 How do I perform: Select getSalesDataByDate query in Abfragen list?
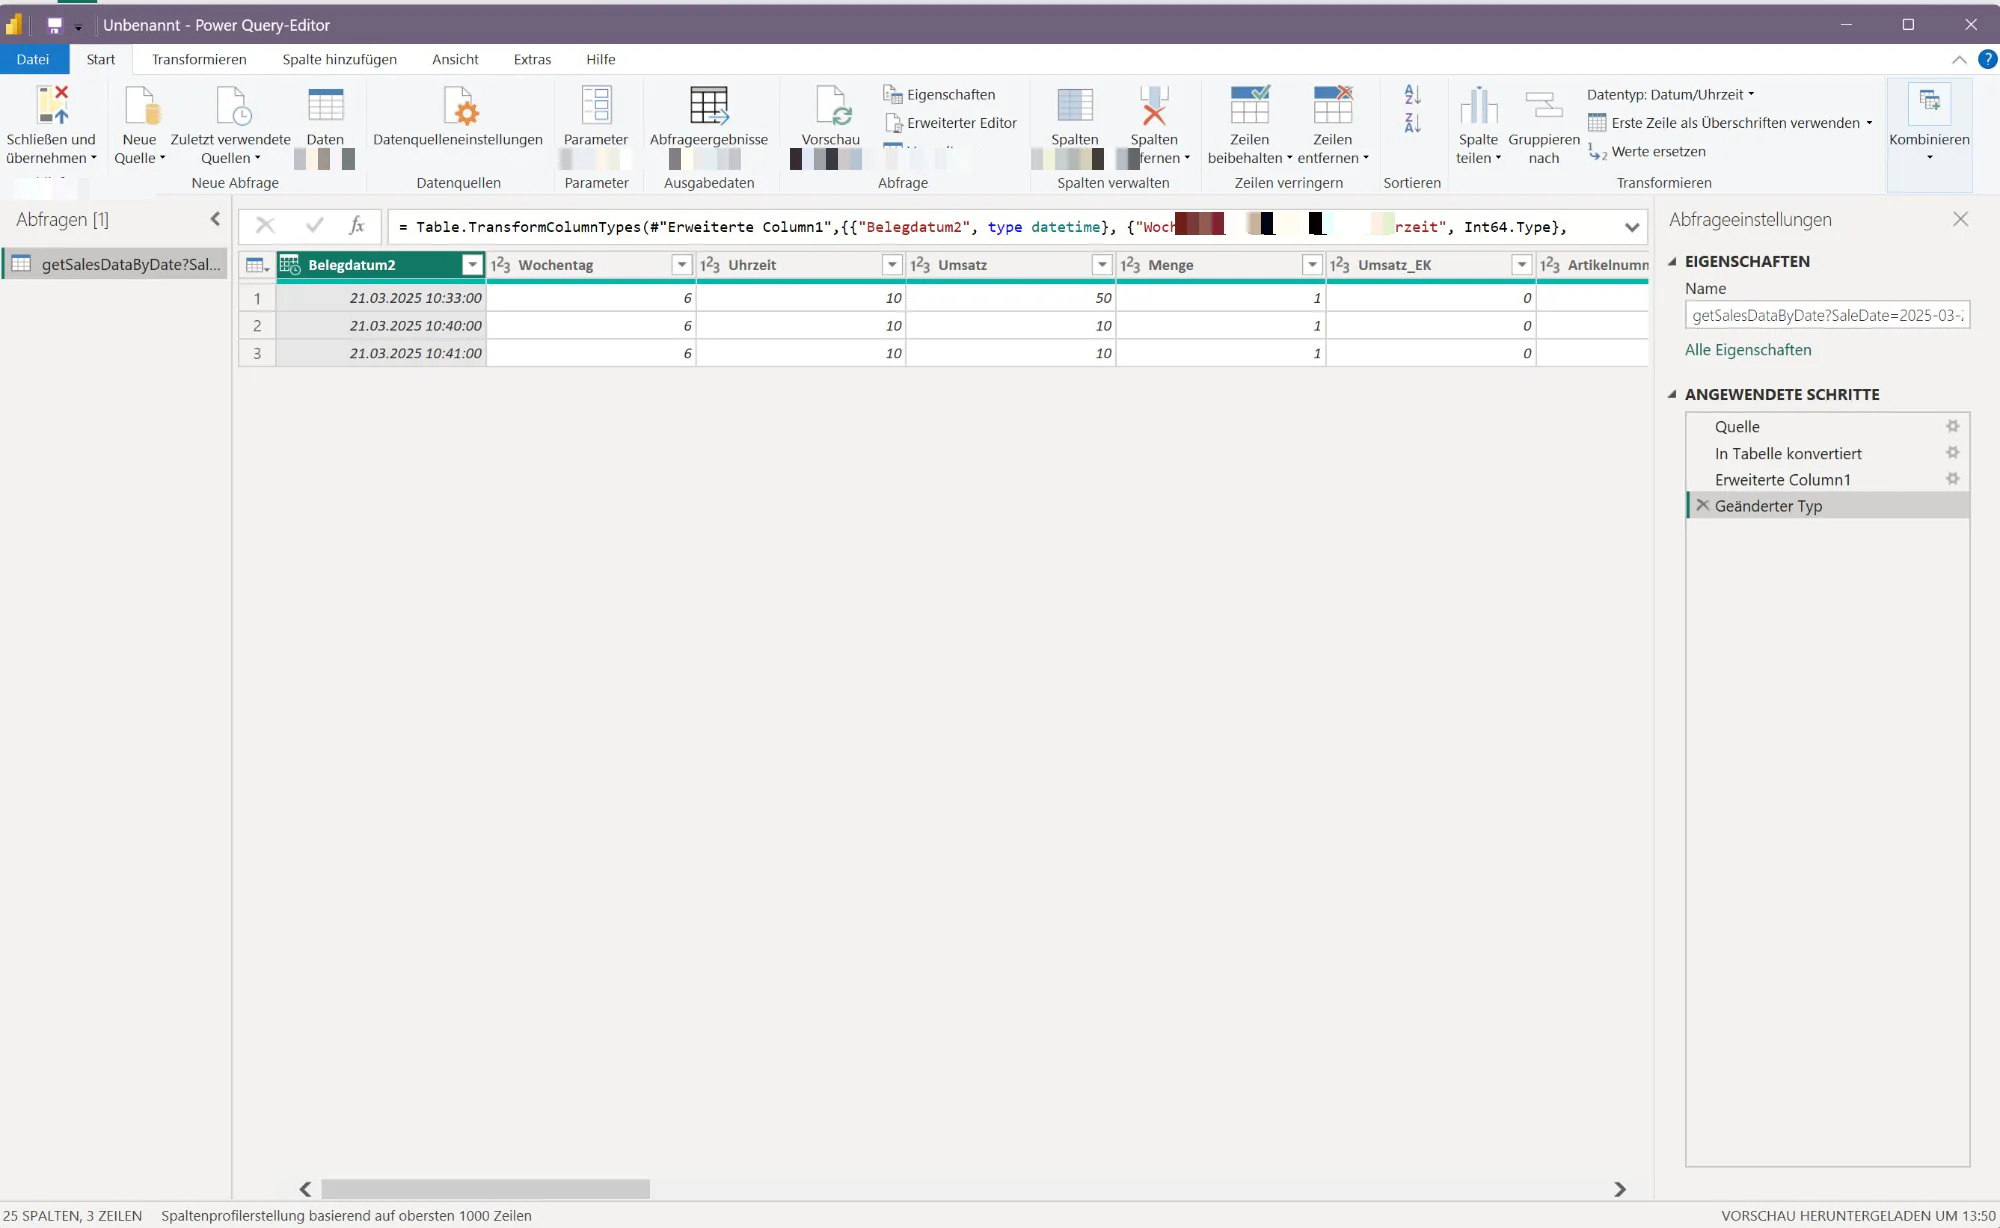point(116,264)
